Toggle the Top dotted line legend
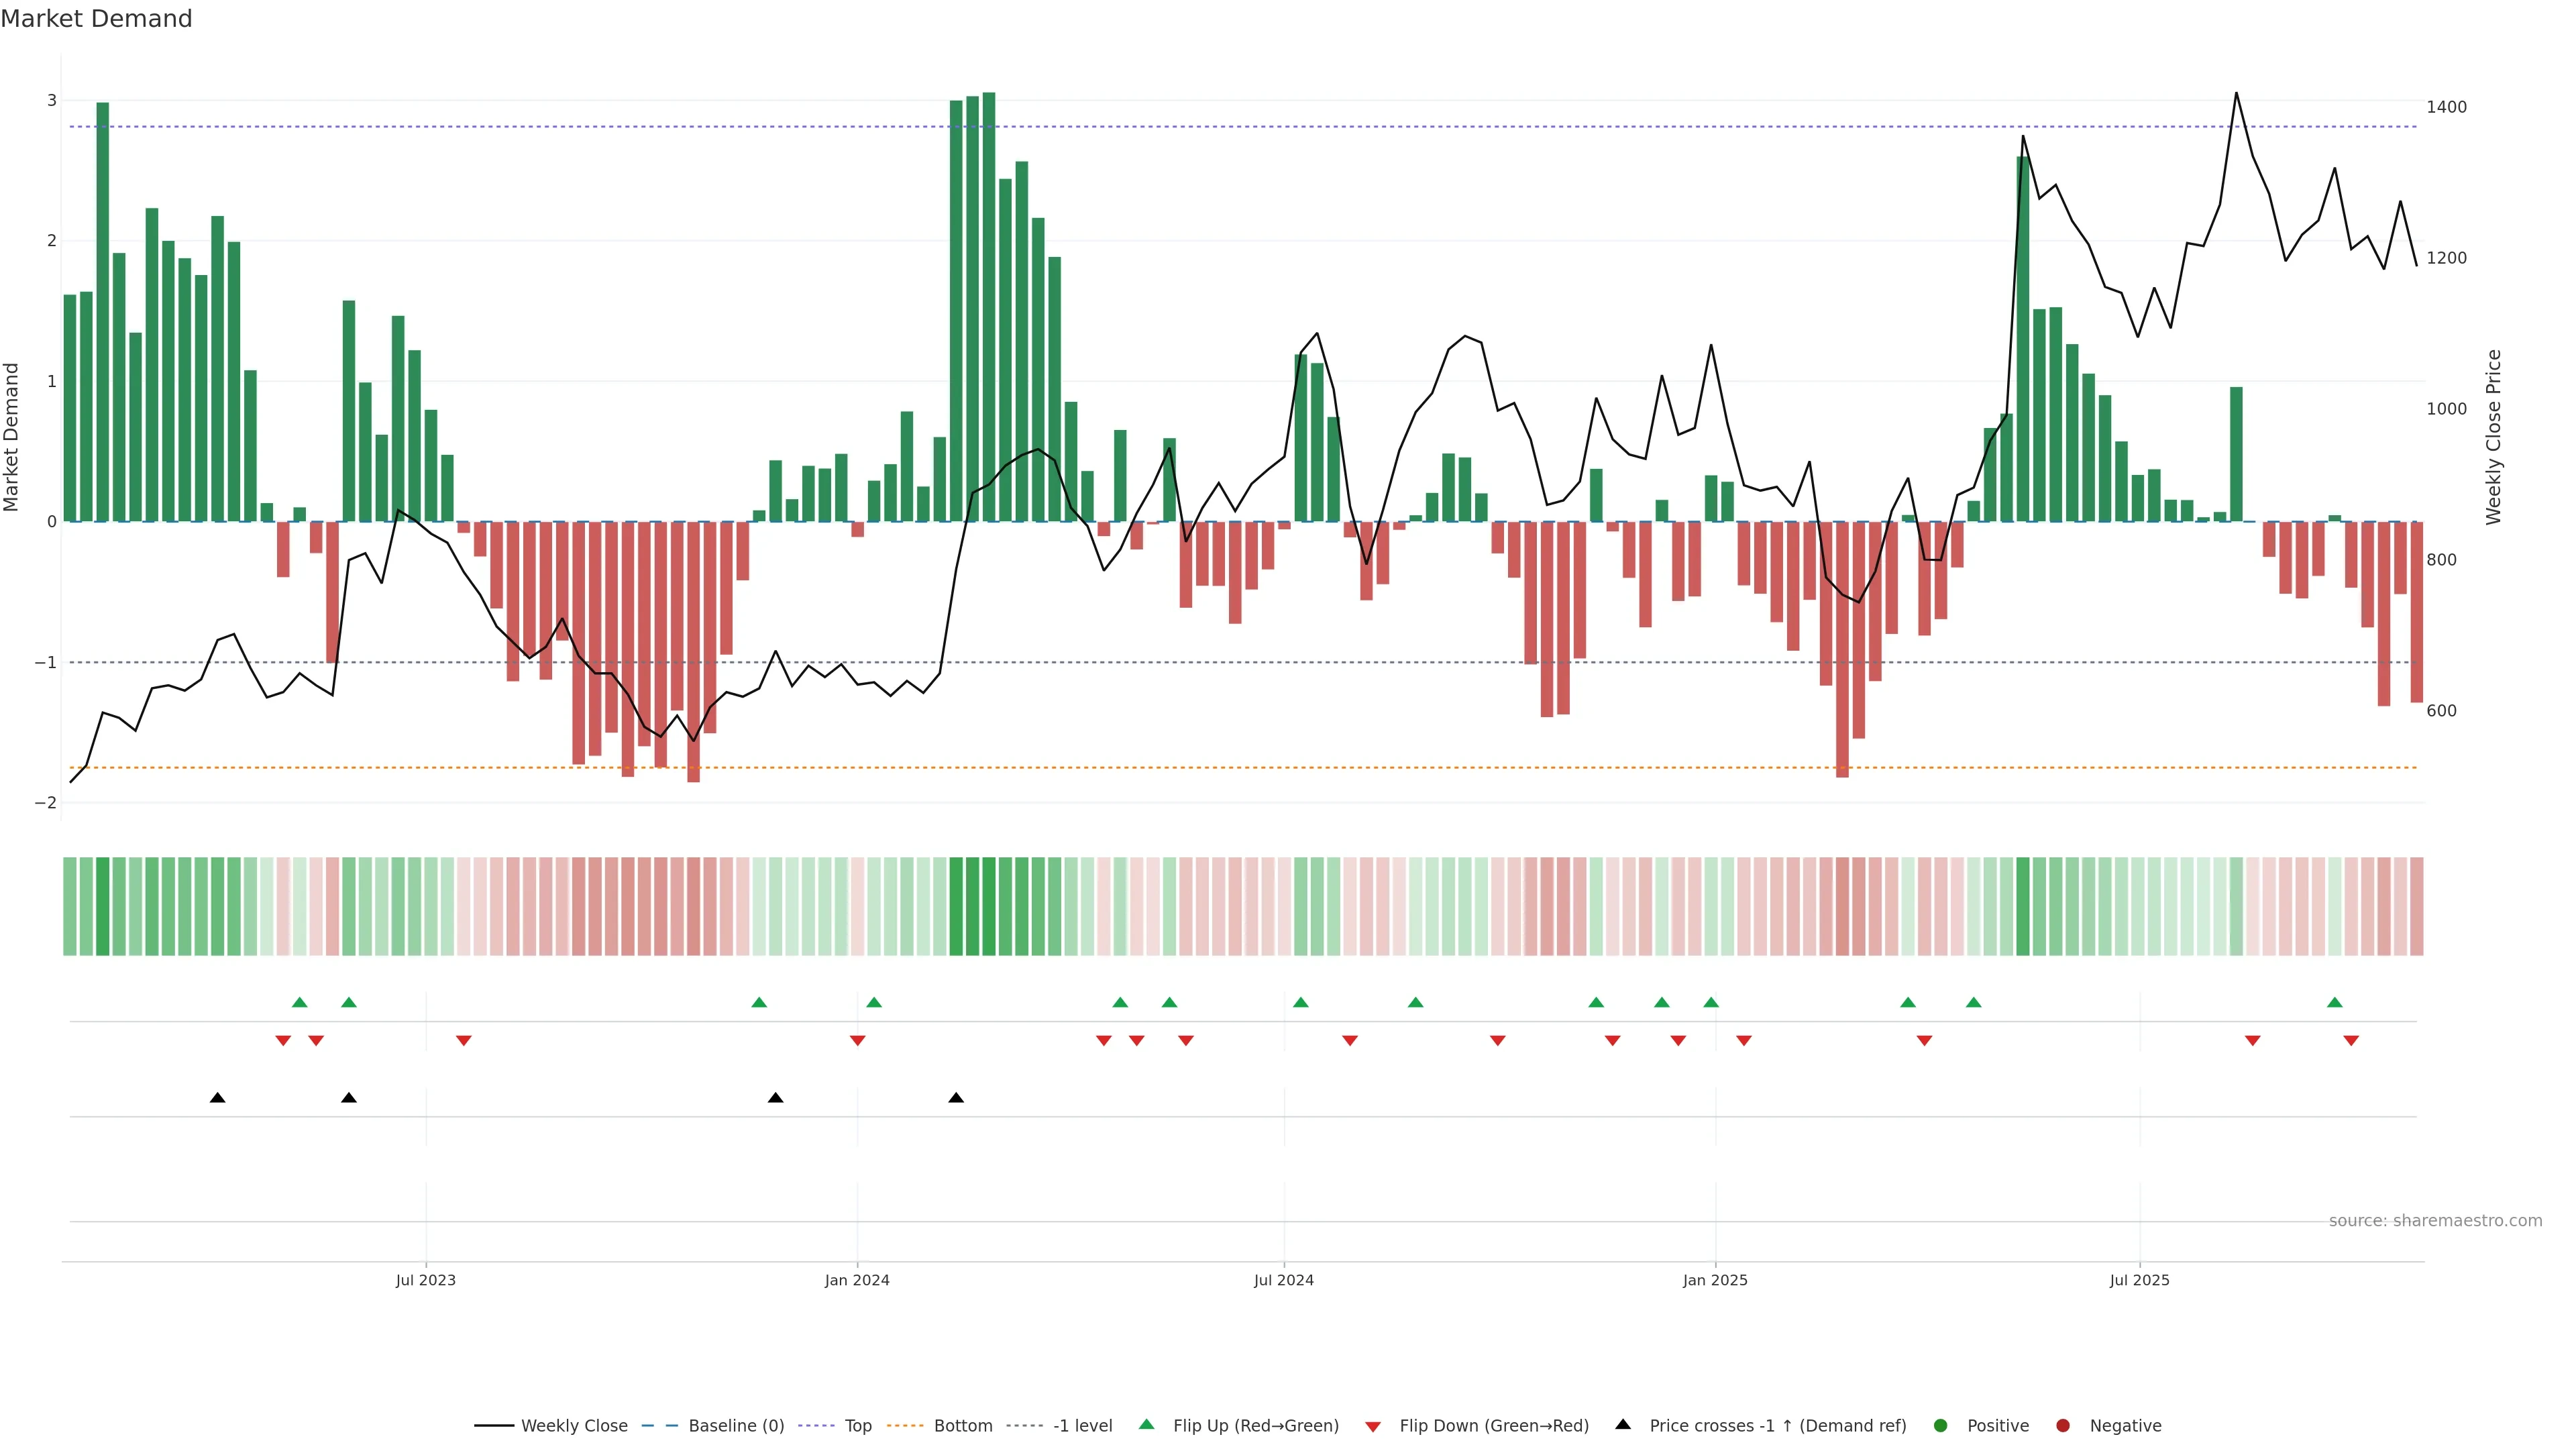This screenshot has height=1449, width=2576. coord(857,1426)
